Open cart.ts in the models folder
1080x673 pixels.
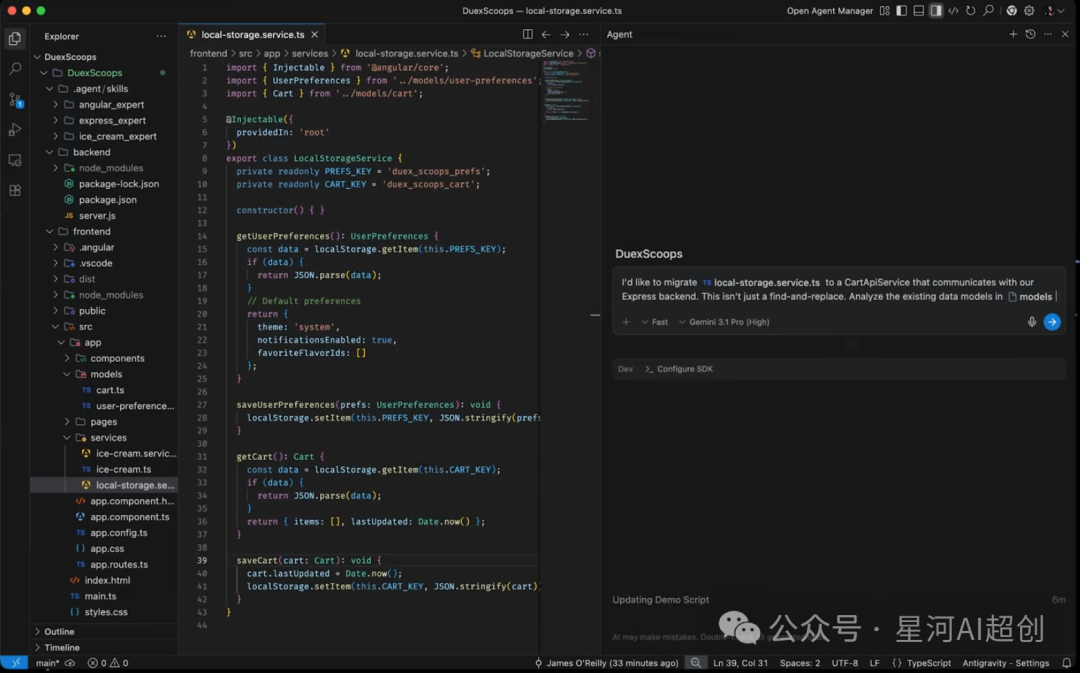[x=109, y=390]
